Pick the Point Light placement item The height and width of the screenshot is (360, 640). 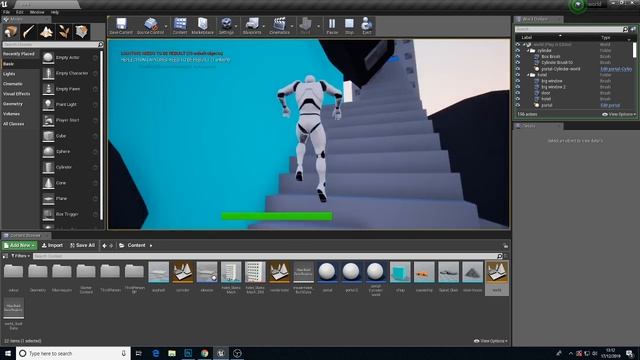click(x=70, y=104)
